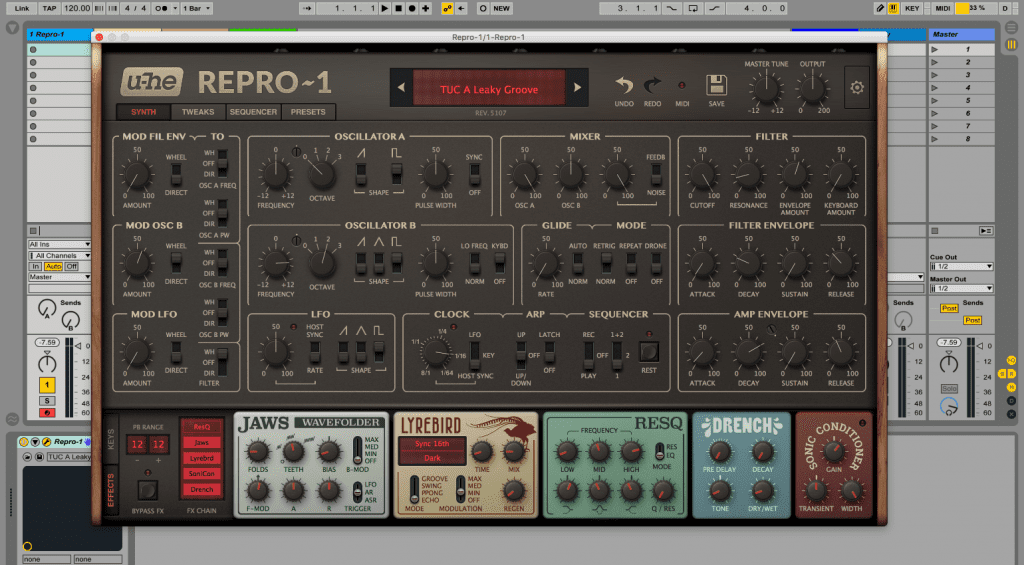1024x565 pixels.
Task: Open the 1 Bar quantization dropdown
Action: pyautogui.click(x=198, y=8)
